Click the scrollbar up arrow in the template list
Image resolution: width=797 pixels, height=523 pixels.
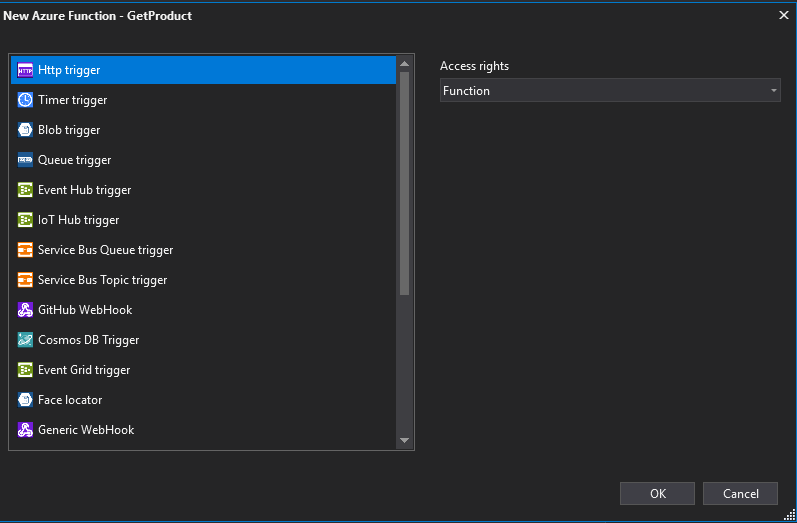coord(405,64)
